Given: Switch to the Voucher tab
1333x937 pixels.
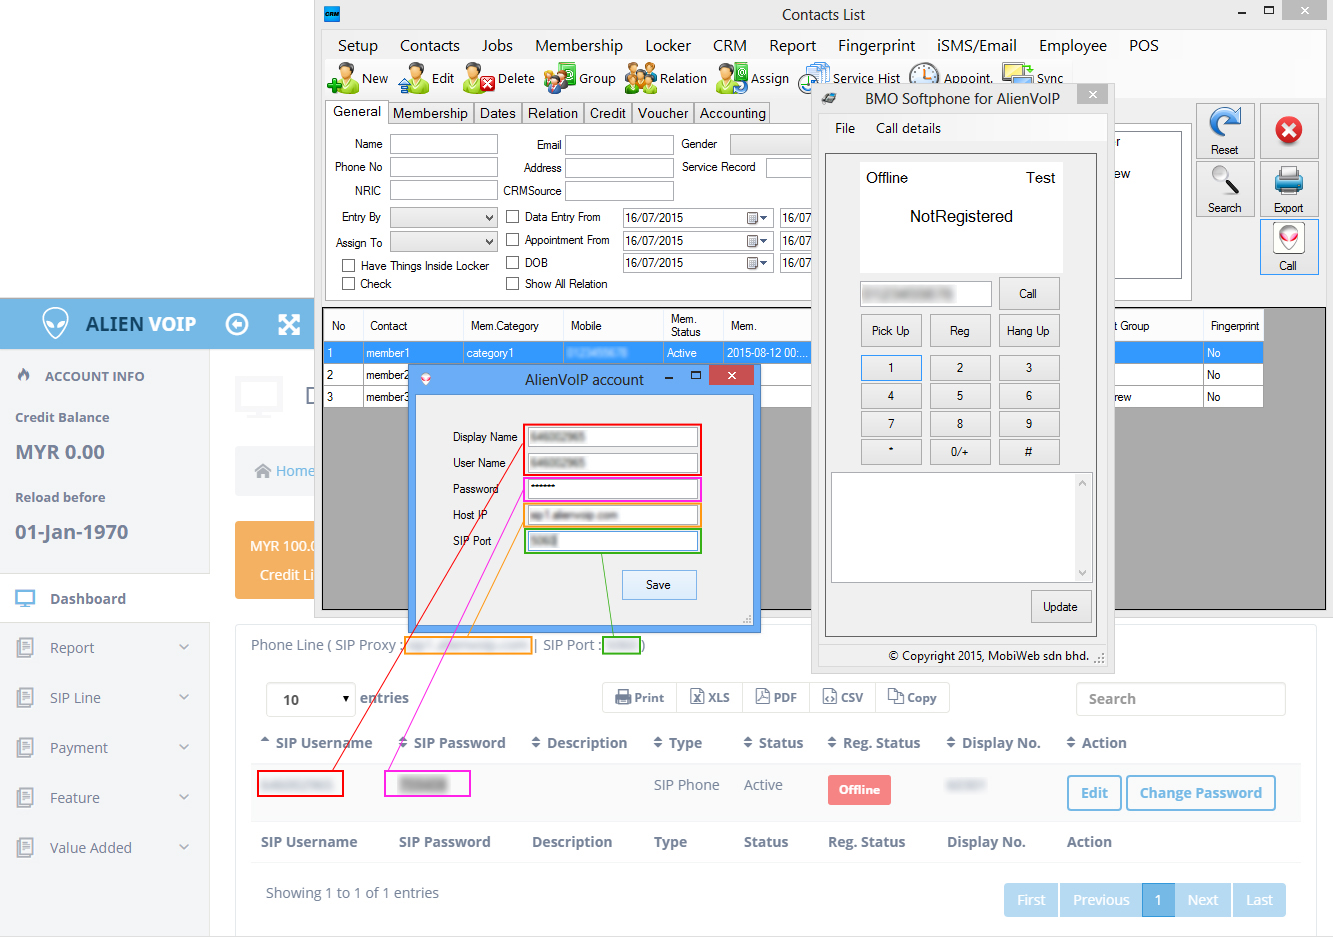Looking at the screenshot, I should (x=663, y=113).
